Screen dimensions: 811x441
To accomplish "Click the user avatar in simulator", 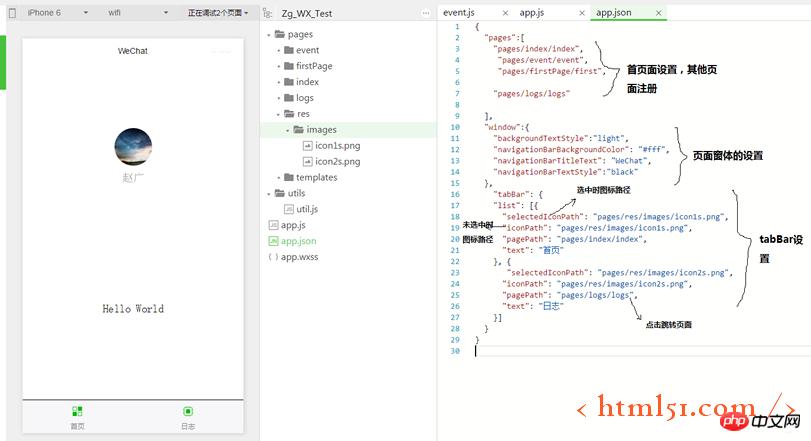I will pos(133,147).
